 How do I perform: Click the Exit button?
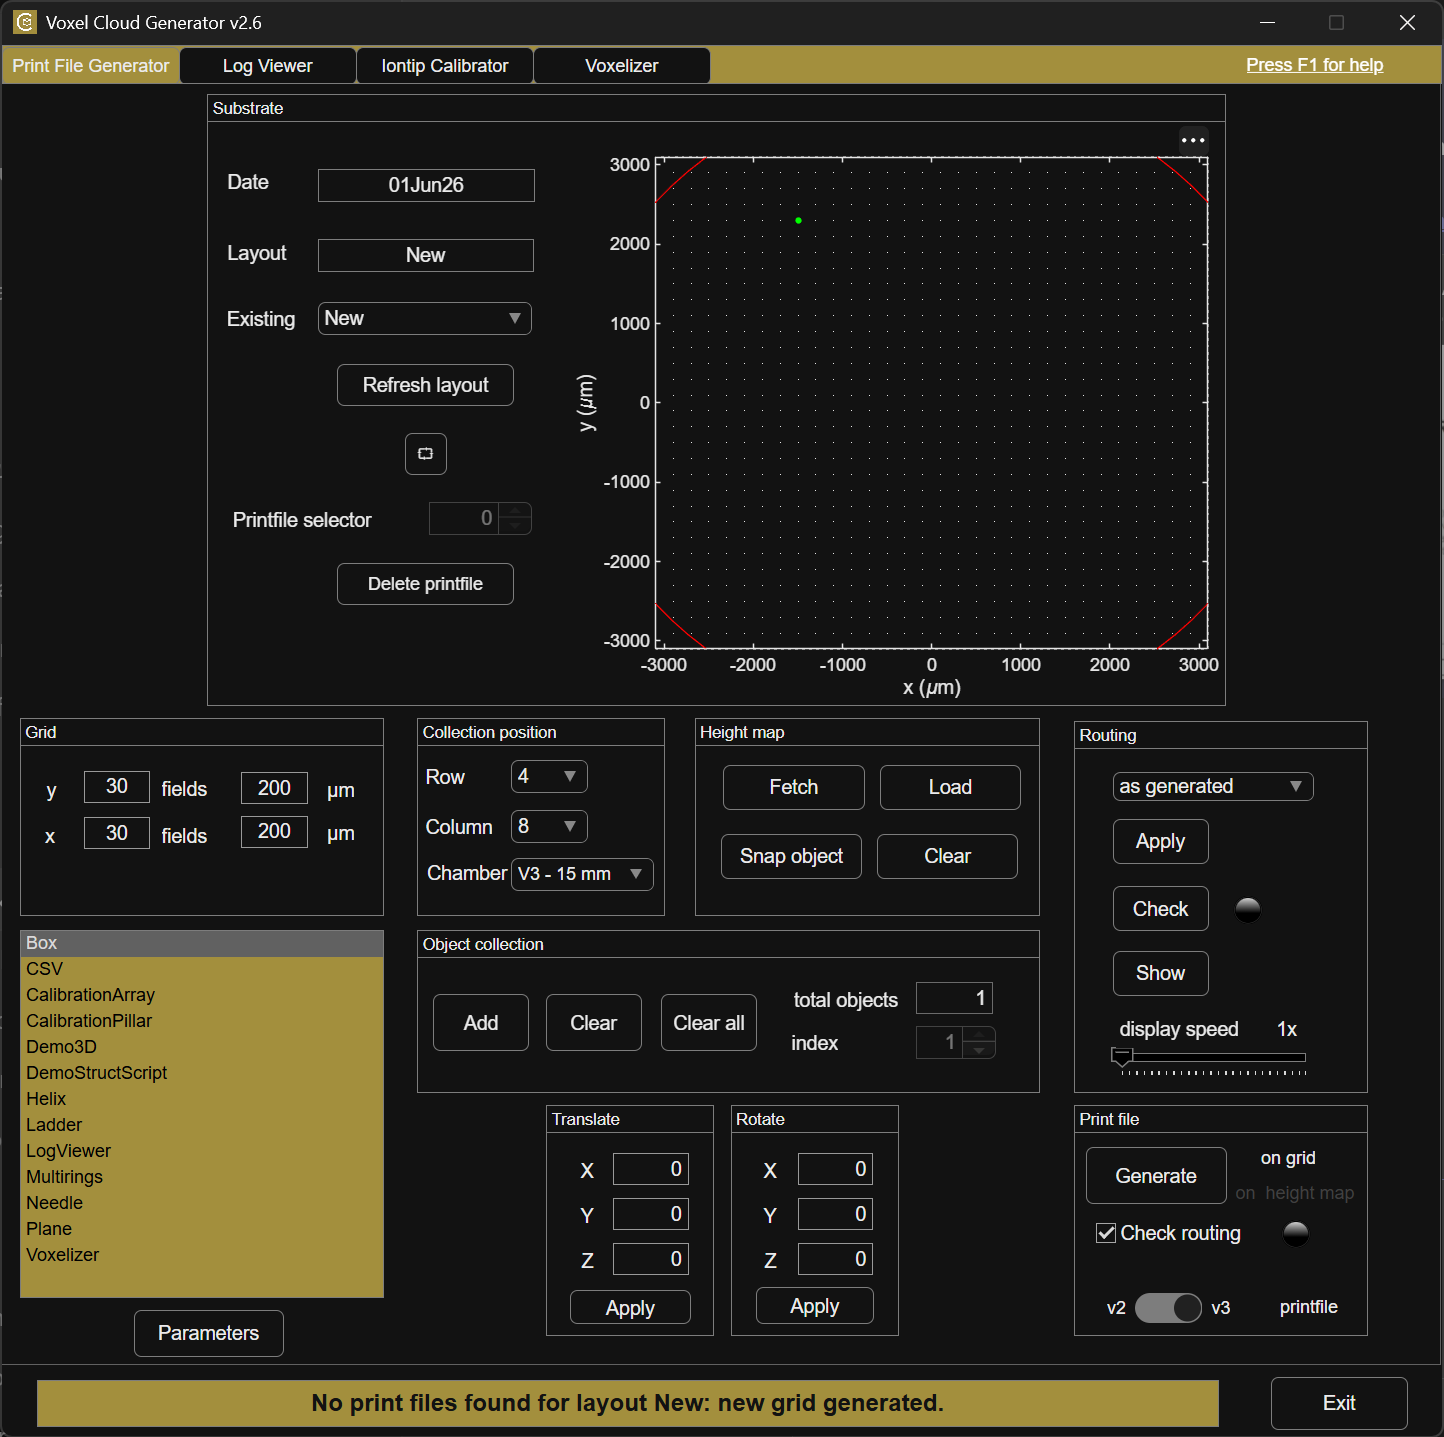1339,1403
